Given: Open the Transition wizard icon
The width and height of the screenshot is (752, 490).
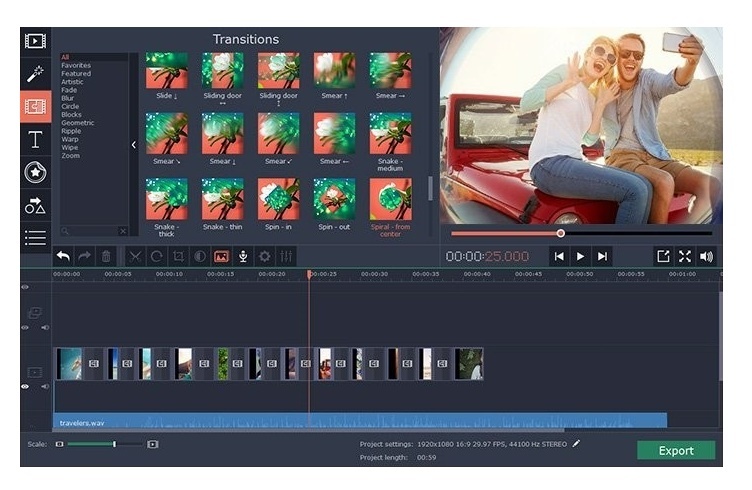Looking at the screenshot, I should point(221,257).
